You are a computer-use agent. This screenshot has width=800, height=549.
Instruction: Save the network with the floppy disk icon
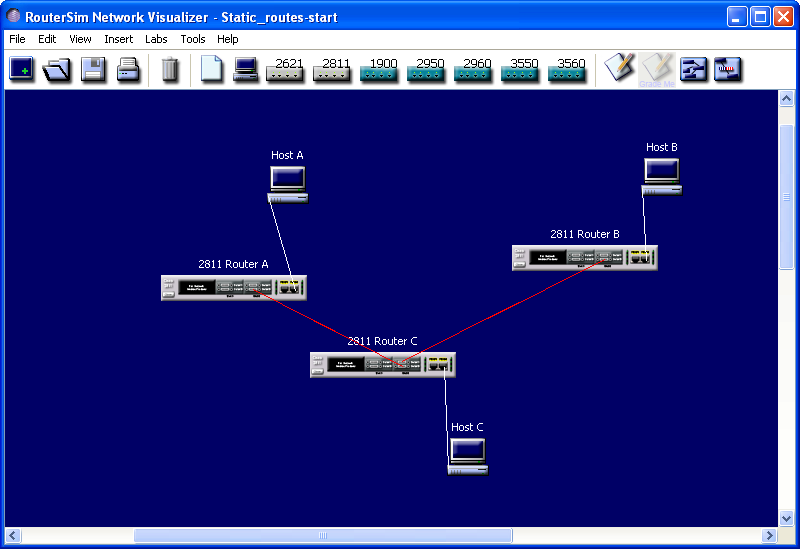coord(93,69)
